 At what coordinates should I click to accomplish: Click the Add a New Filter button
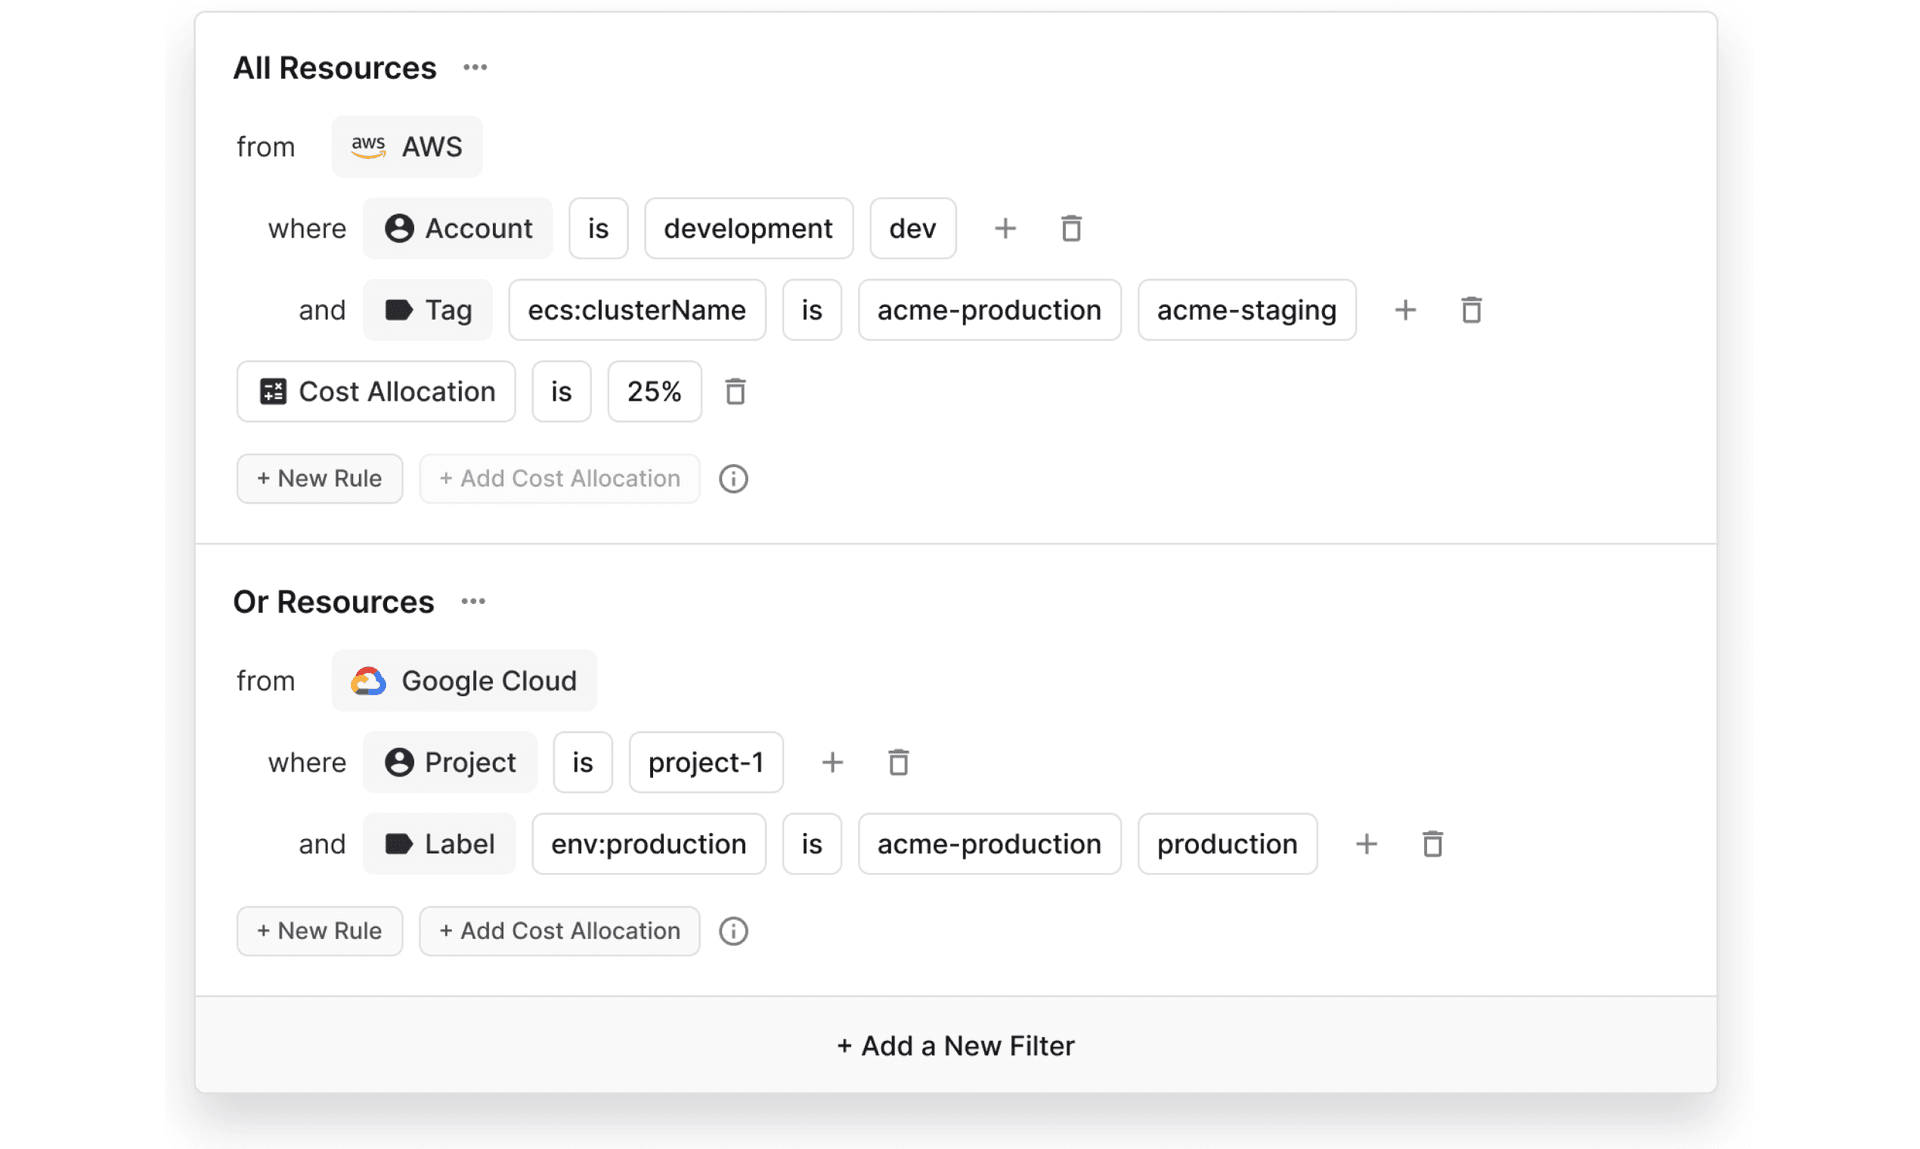955,1045
